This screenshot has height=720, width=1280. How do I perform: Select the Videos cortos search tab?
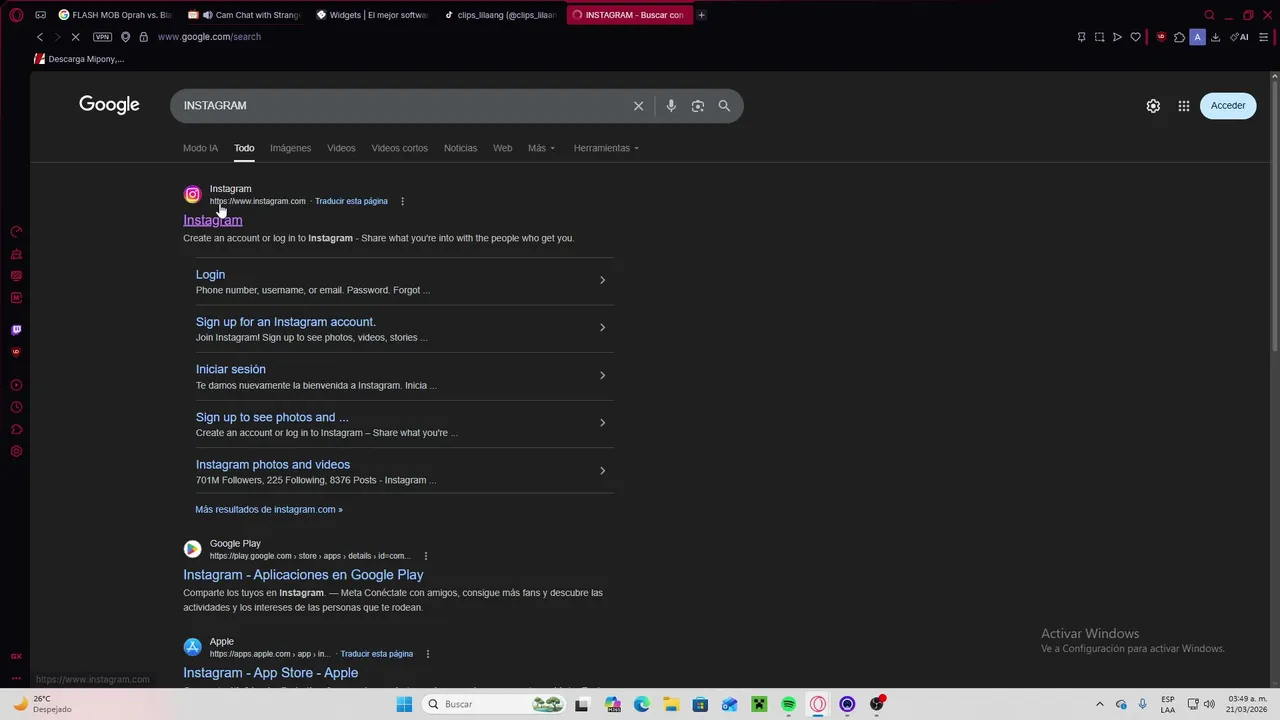(x=399, y=148)
